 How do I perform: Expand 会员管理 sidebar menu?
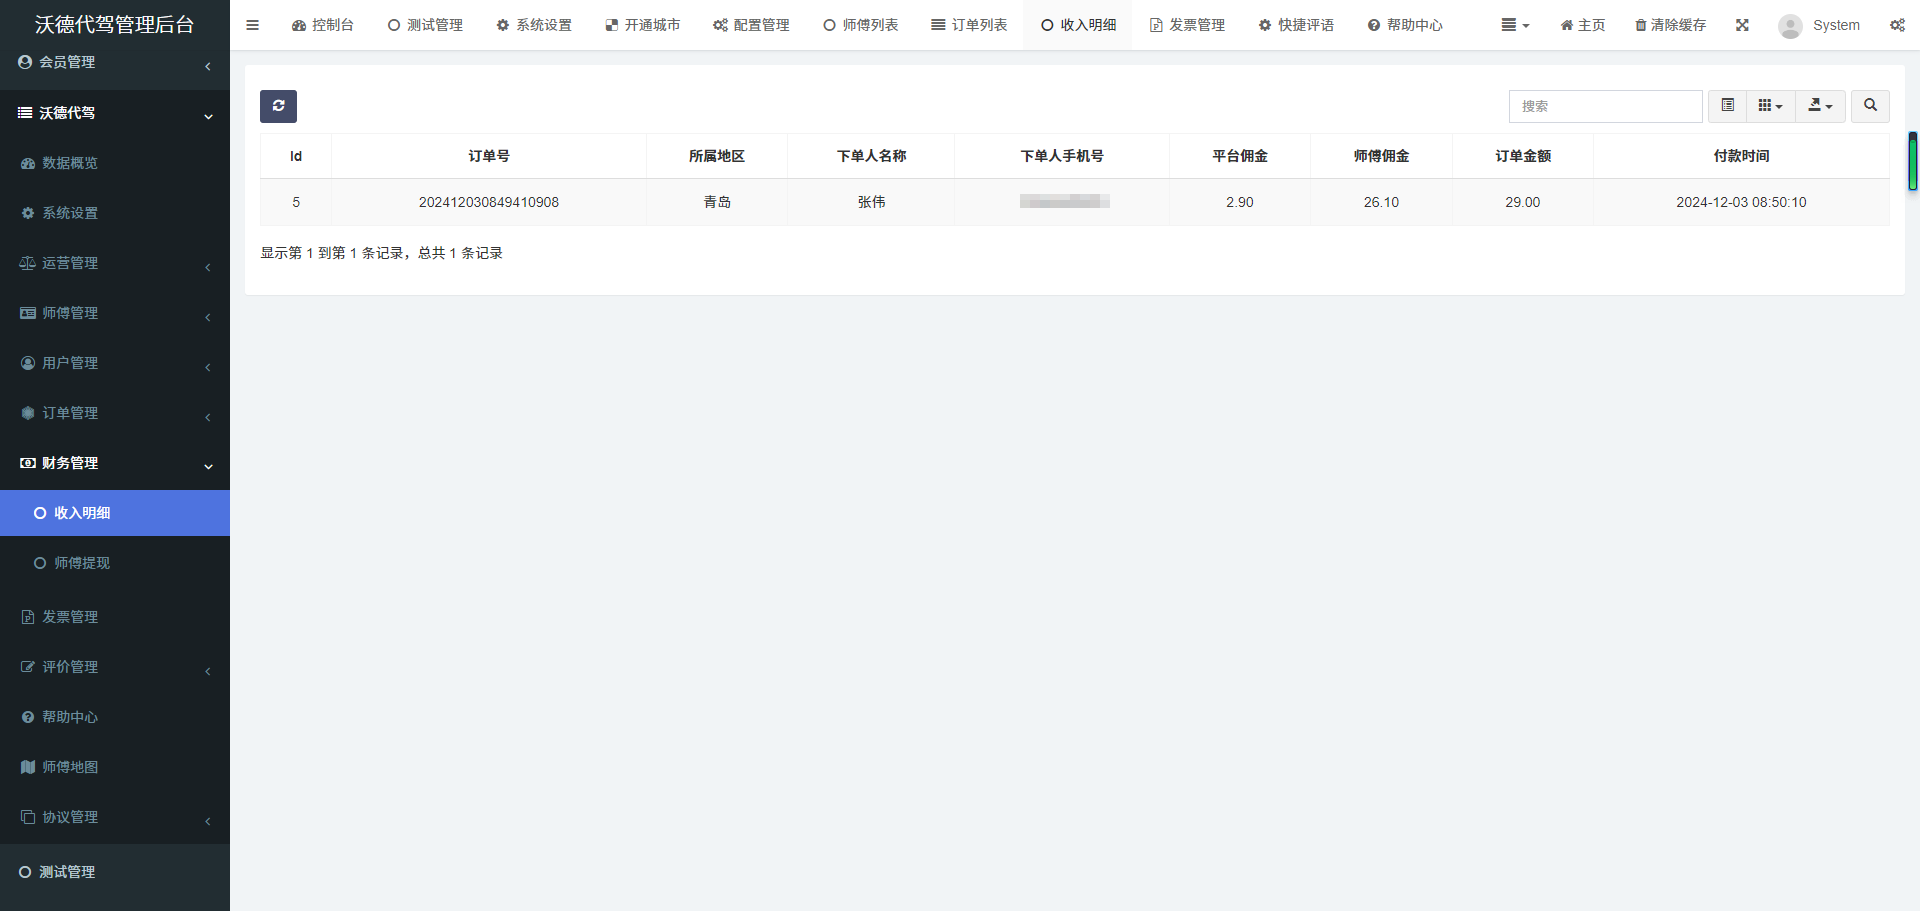(115, 62)
